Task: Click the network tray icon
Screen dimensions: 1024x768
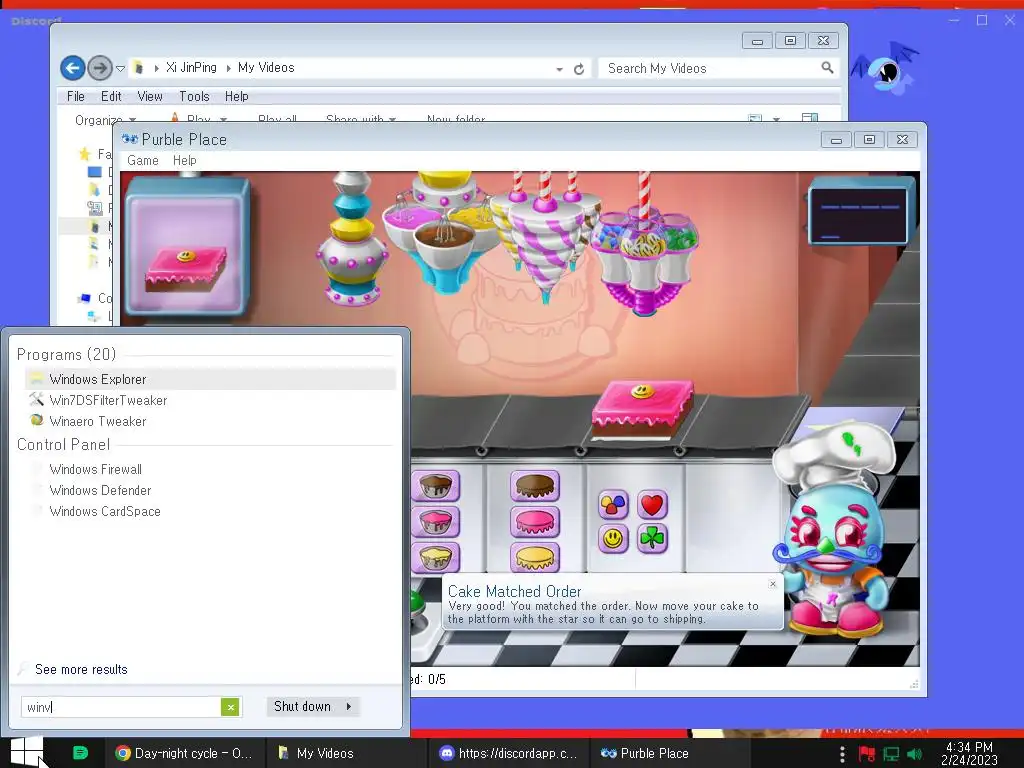Action: click(891, 754)
